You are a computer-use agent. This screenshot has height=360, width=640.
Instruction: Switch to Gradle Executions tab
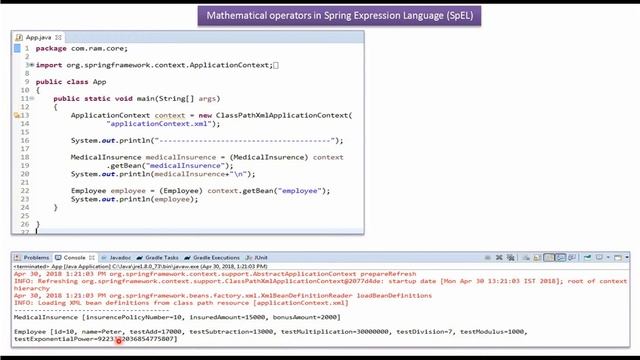[x=212, y=258]
